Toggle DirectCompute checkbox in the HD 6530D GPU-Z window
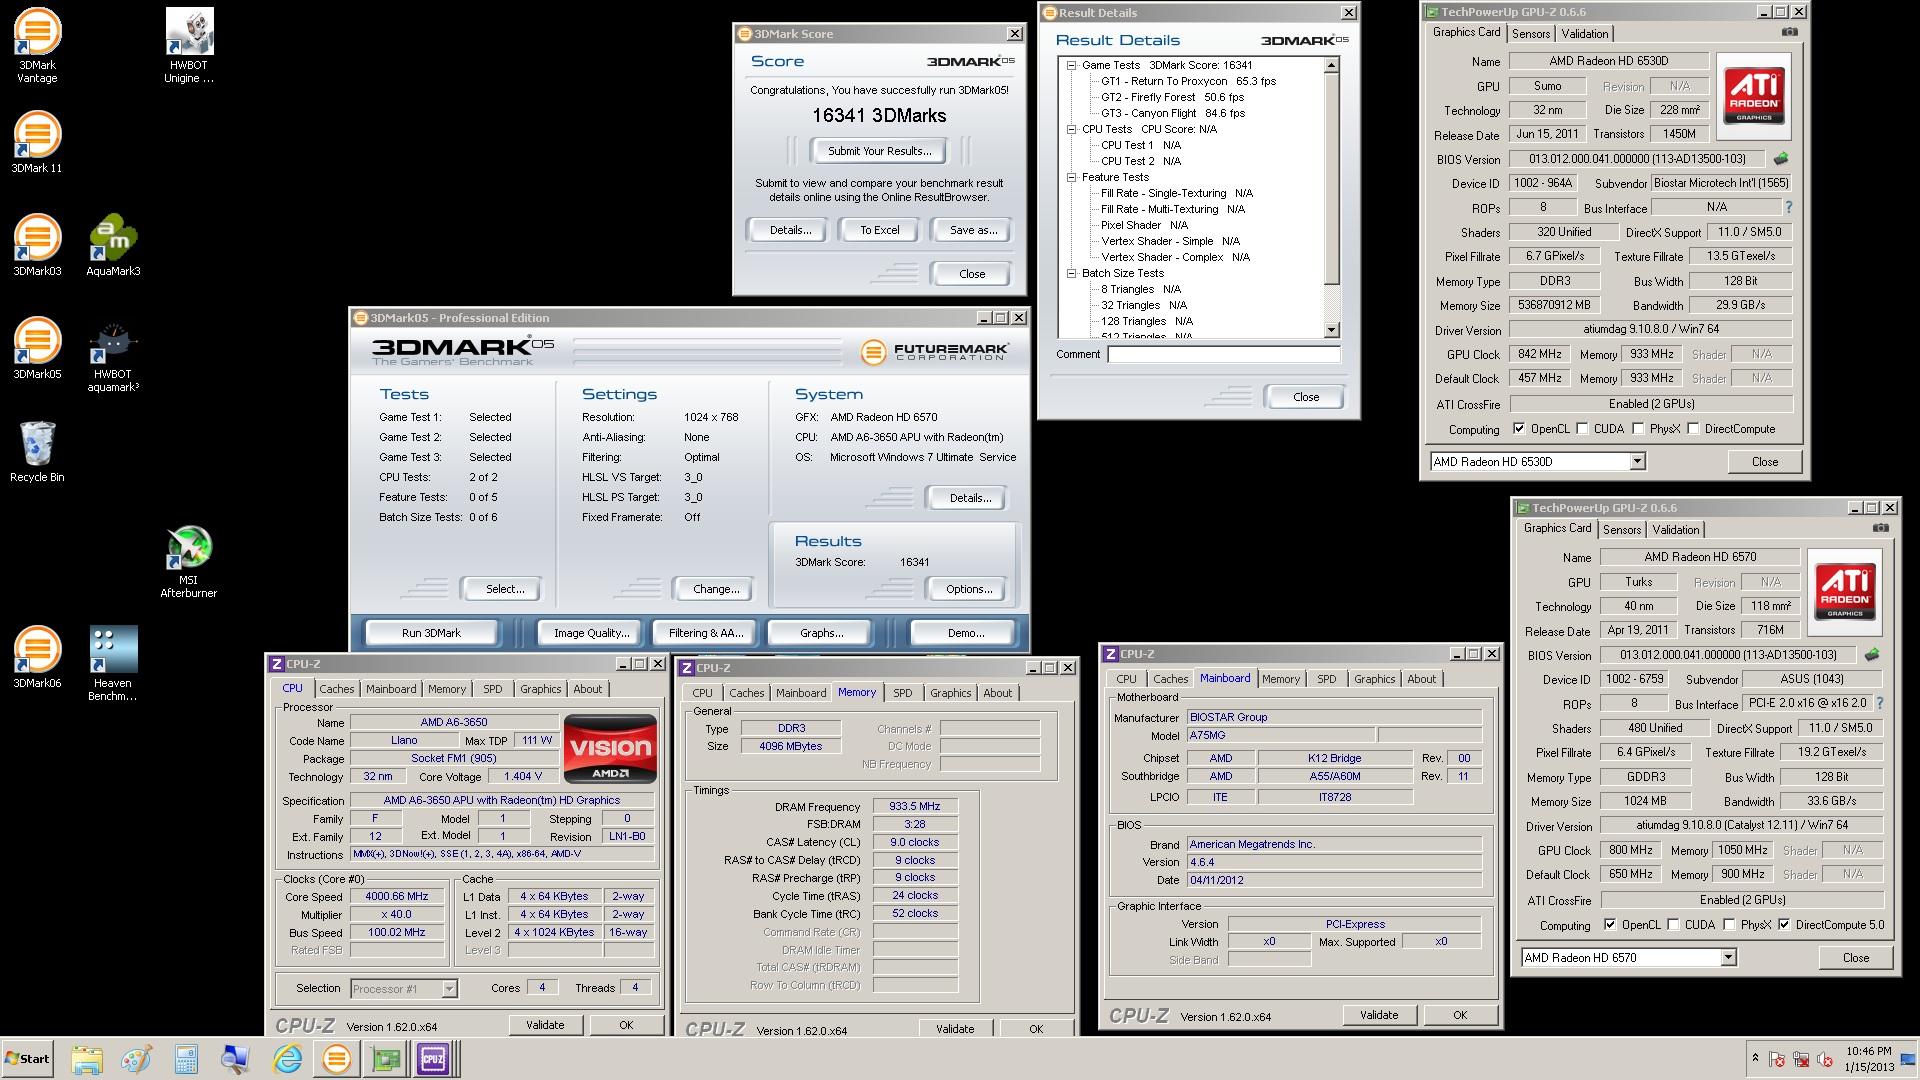 point(1693,429)
